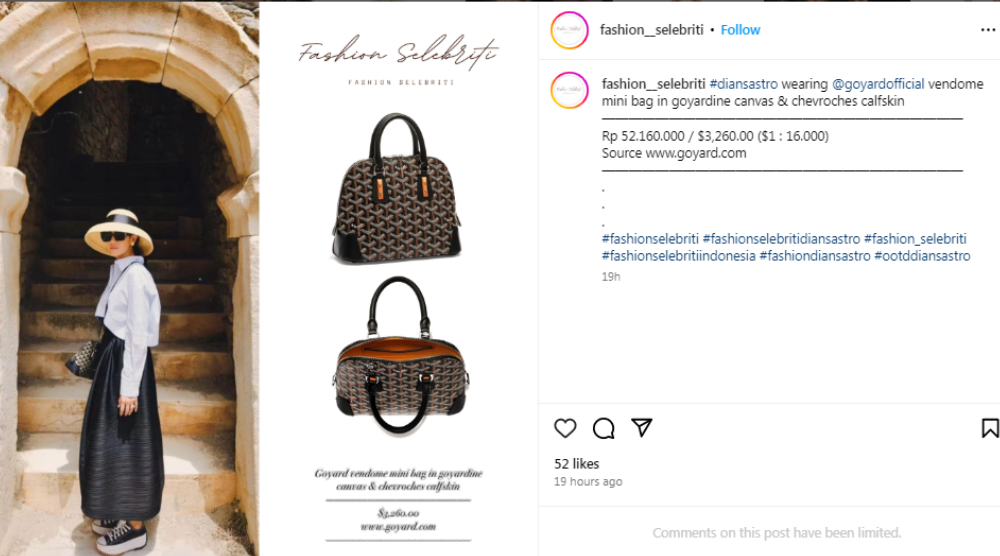Open comments with the speech bubble icon
This screenshot has height=556, width=1000.
click(603, 428)
